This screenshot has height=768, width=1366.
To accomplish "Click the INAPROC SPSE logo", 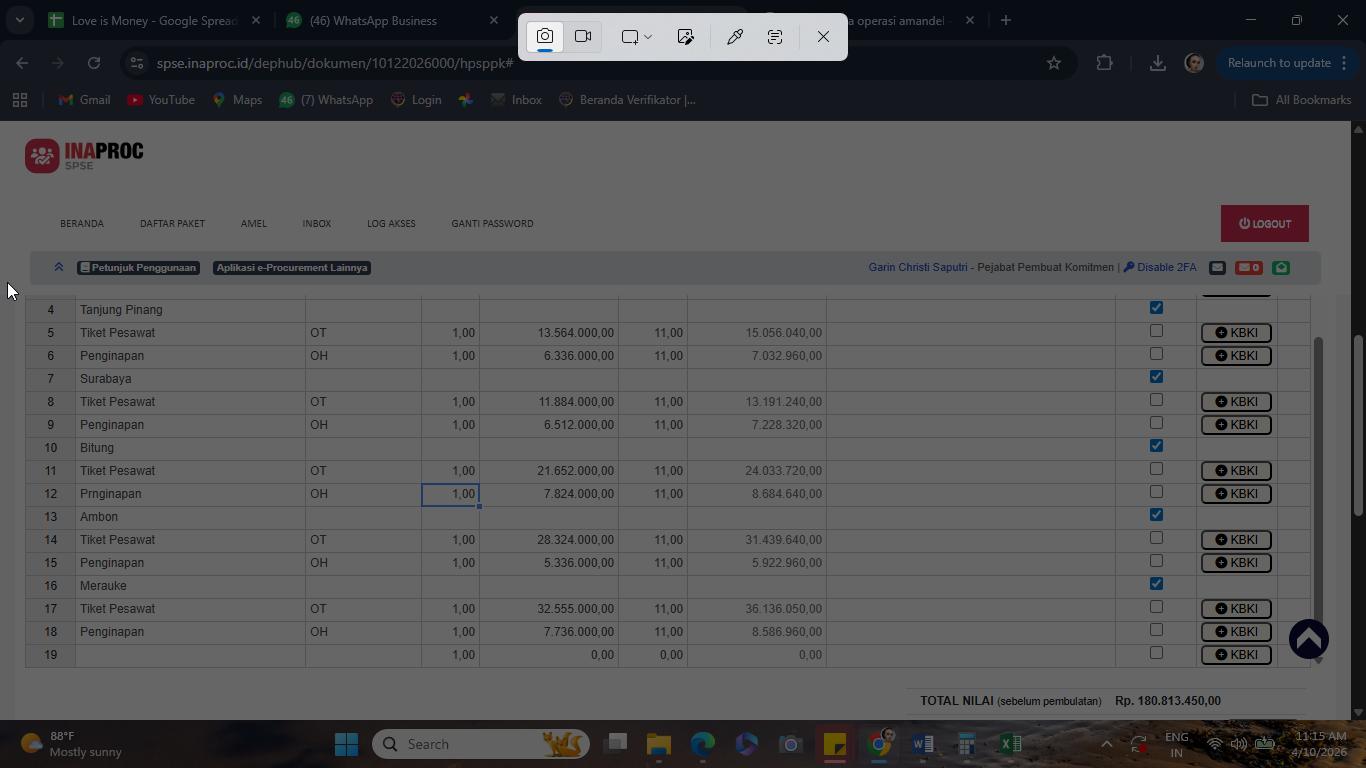I will [84, 156].
